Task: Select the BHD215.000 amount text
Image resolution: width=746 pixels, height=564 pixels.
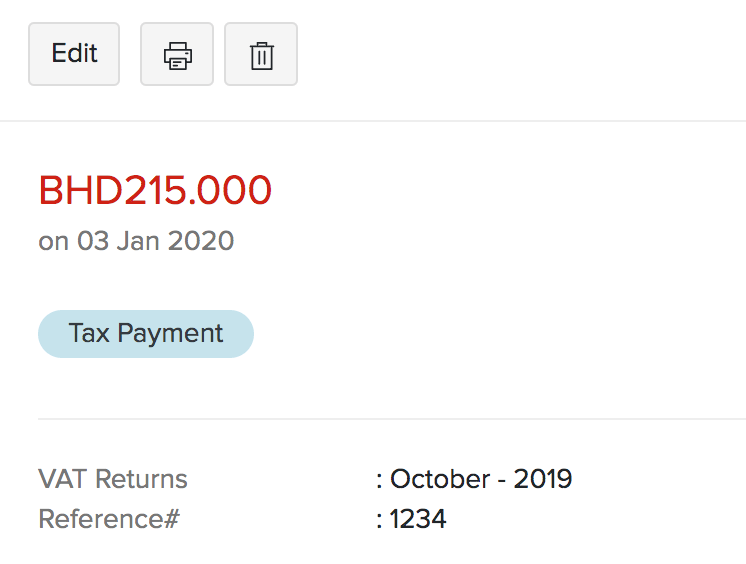Action: pos(155,190)
